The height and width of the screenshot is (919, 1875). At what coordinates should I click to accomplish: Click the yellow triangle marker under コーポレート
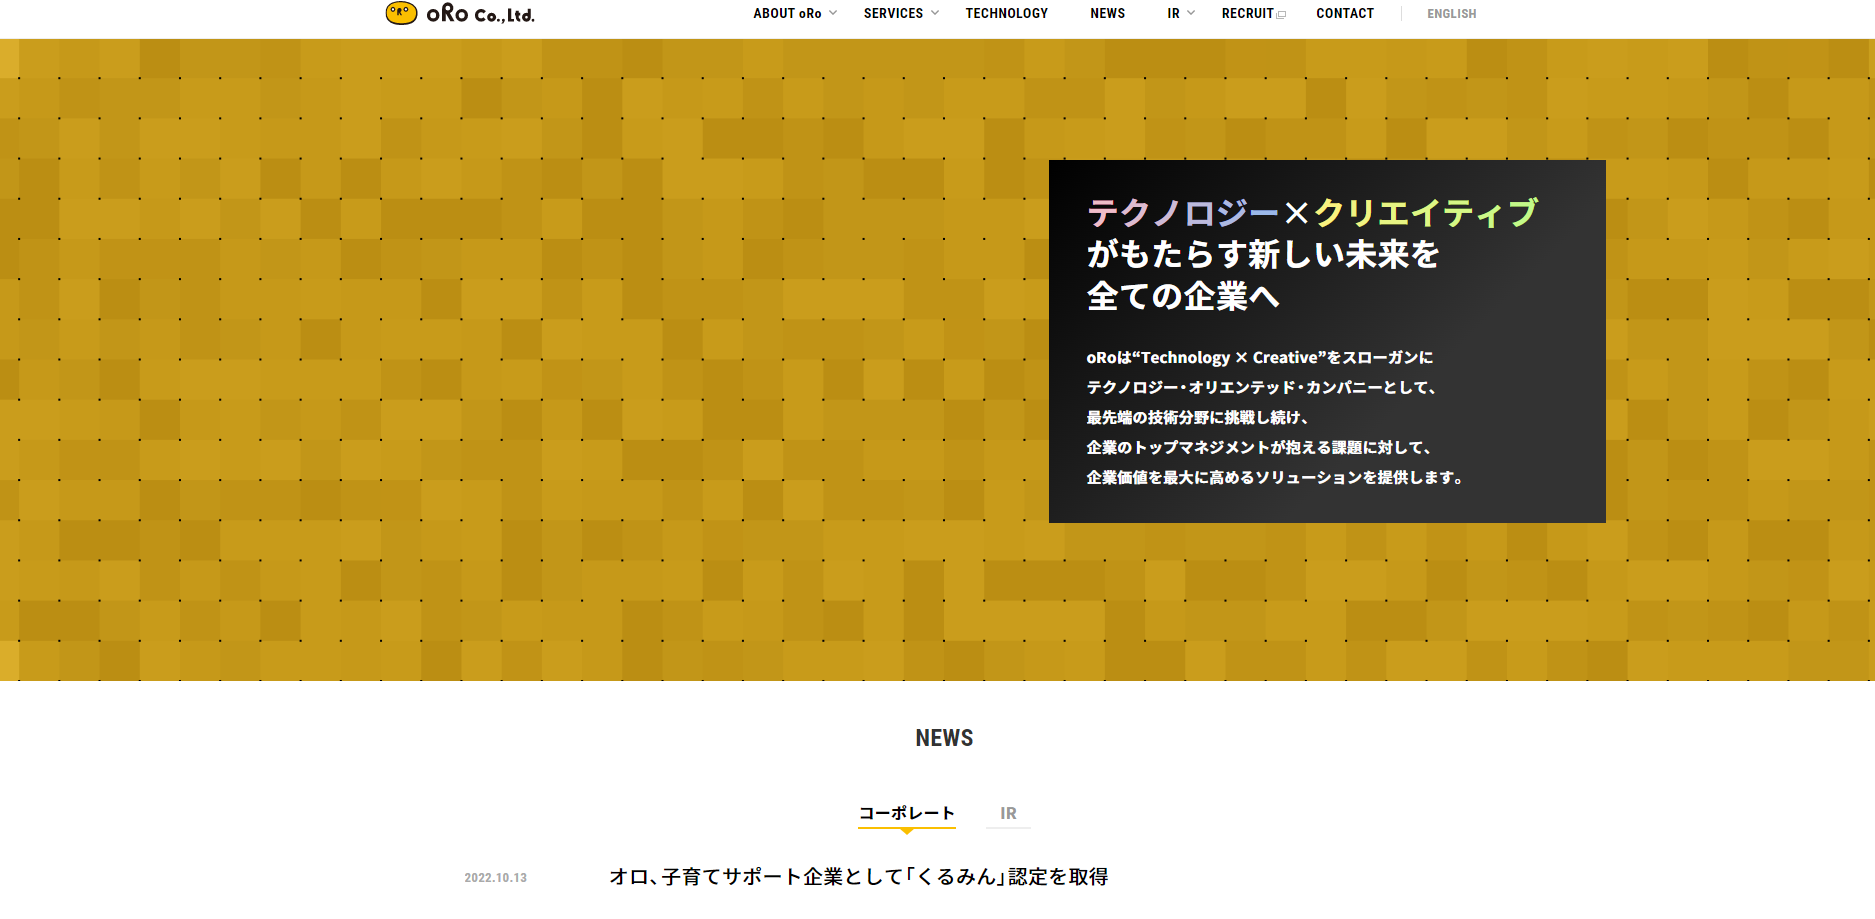[x=907, y=831]
